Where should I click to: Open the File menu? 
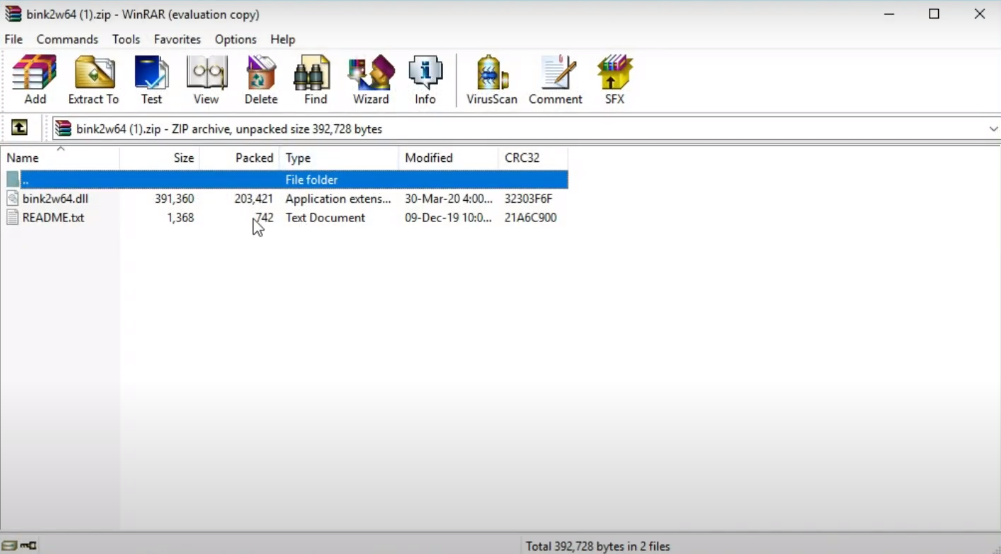coord(13,40)
